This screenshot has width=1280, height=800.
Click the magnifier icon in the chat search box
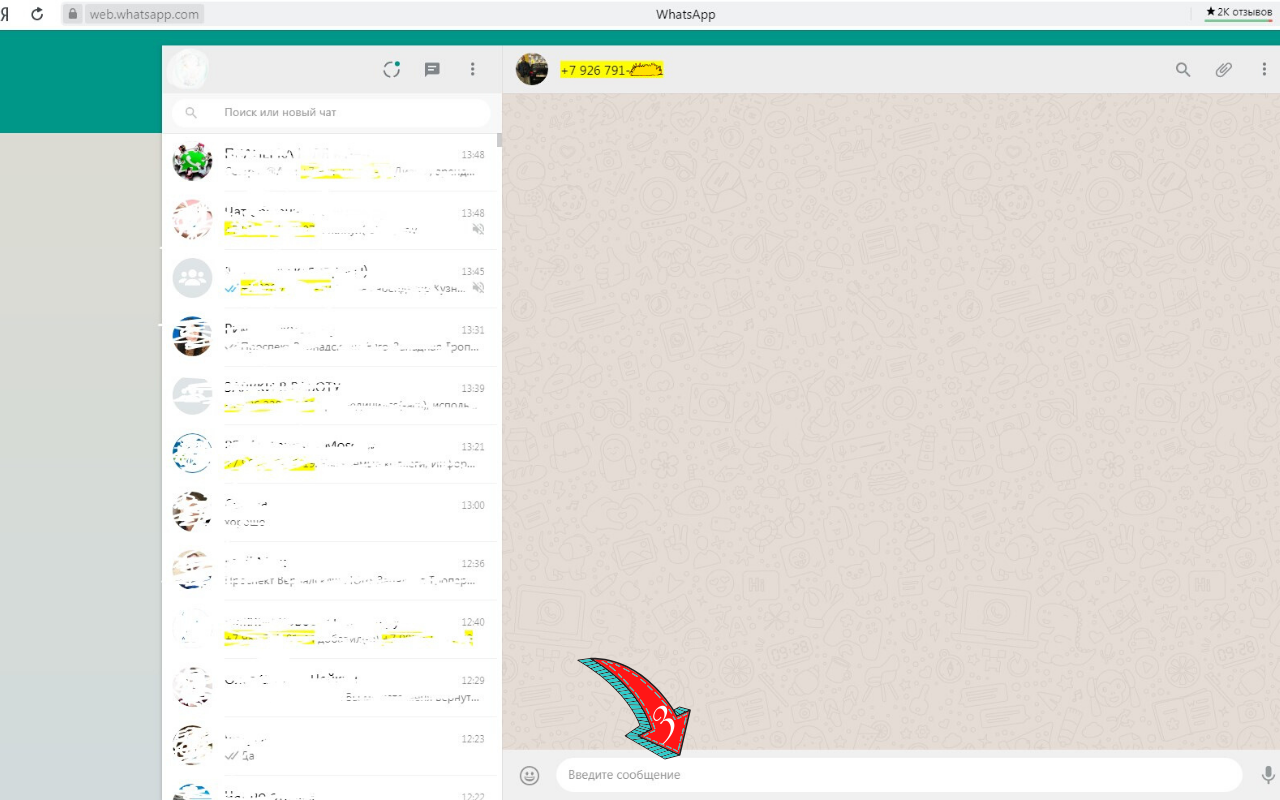(x=192, y=113)
